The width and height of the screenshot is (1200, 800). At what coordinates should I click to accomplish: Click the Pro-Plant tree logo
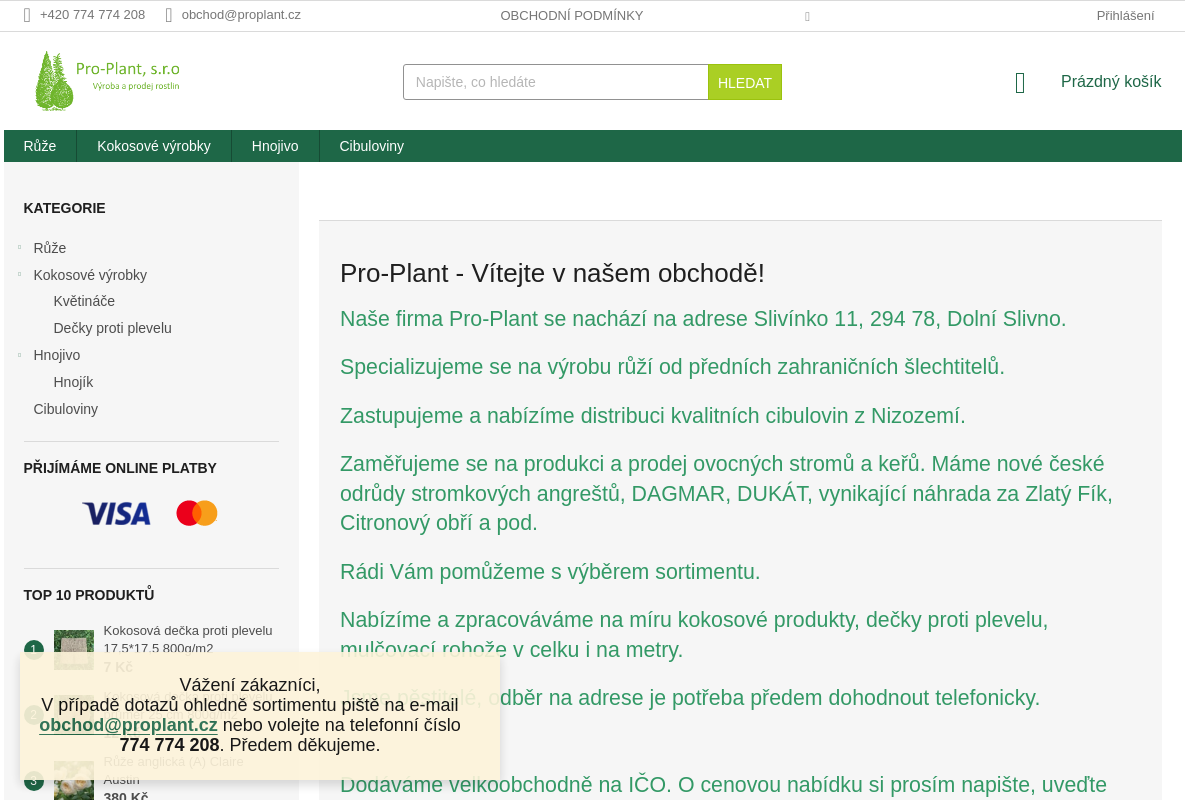point(55,80)
